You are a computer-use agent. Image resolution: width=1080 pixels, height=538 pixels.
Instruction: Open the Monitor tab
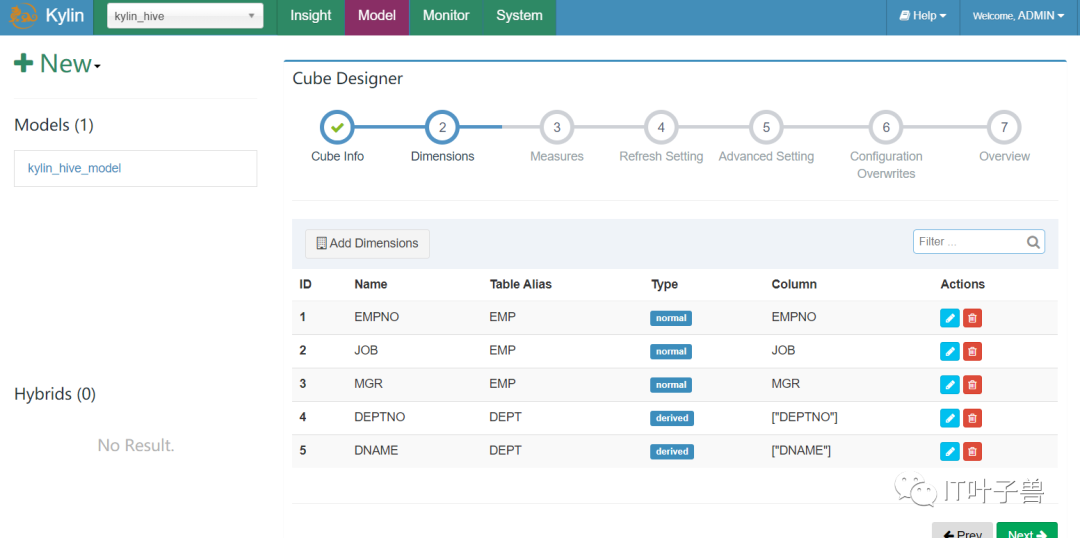click(x=446, y=16)
